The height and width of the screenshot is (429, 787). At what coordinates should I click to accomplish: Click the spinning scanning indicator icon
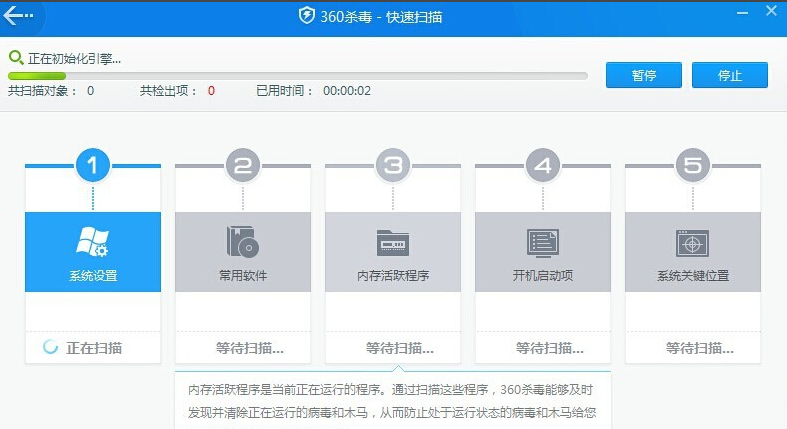click(50, 347)
